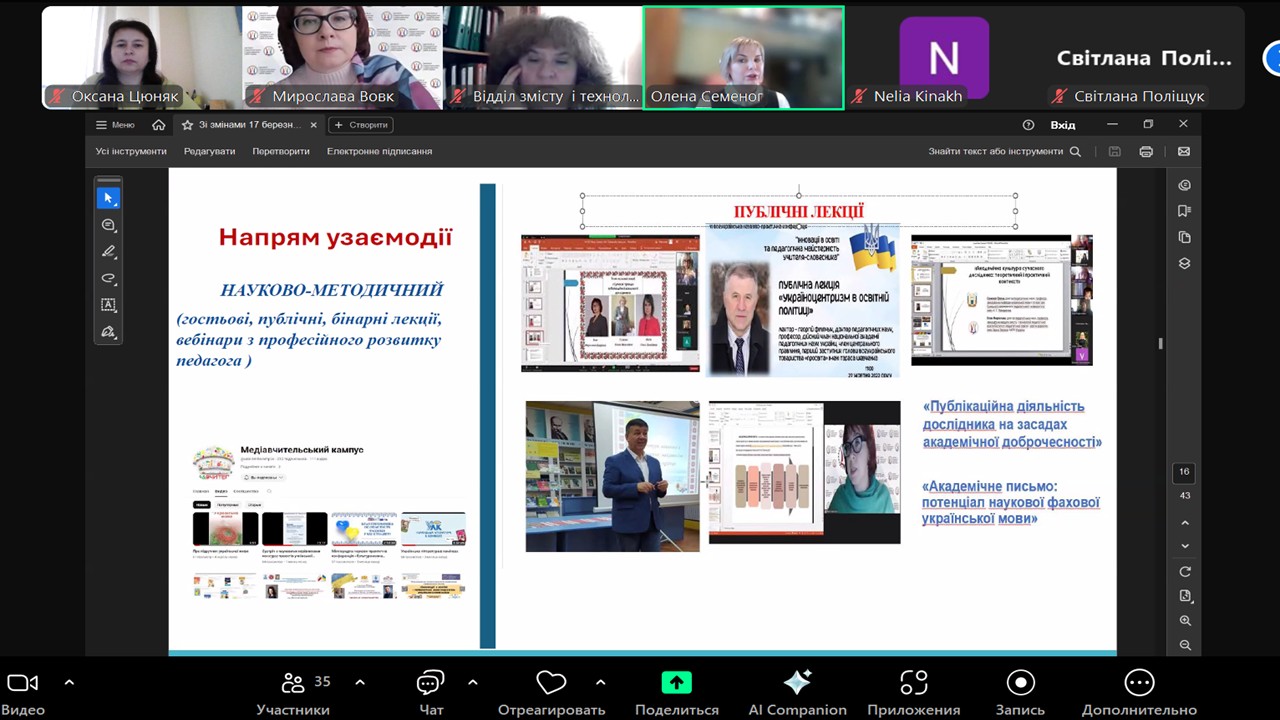Screen dimensions: 1280x720
Task: Expand the video options arrow beside Видео
Action: coord(69,683)
